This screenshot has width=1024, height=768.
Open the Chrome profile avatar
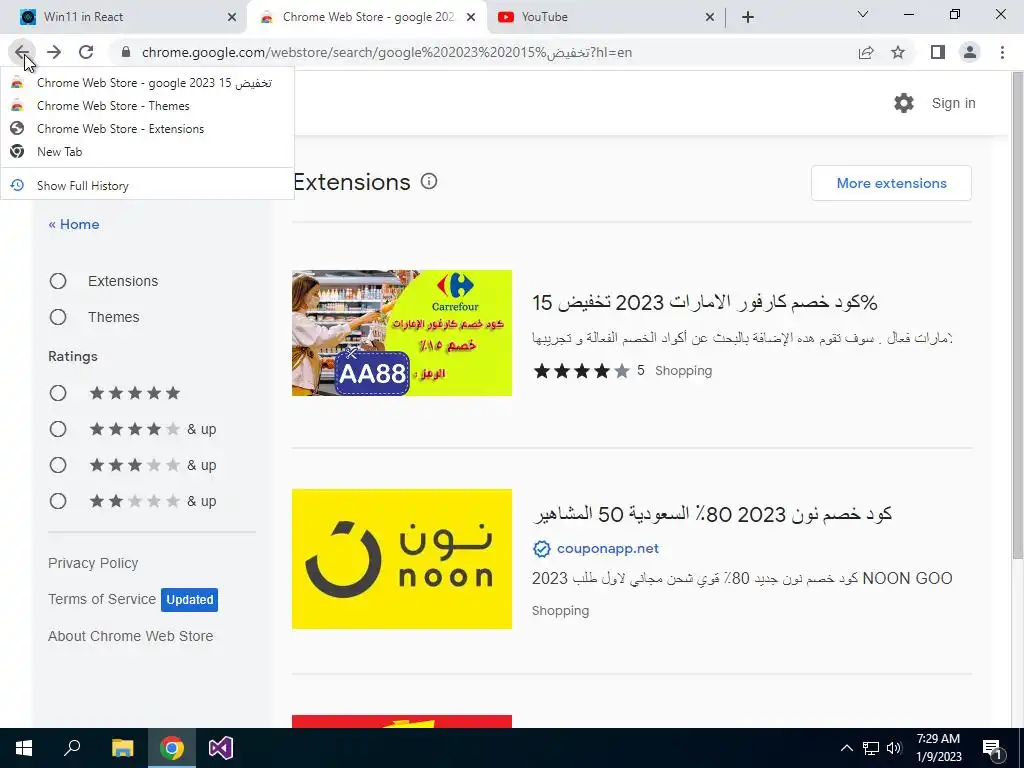pos(970,52)
